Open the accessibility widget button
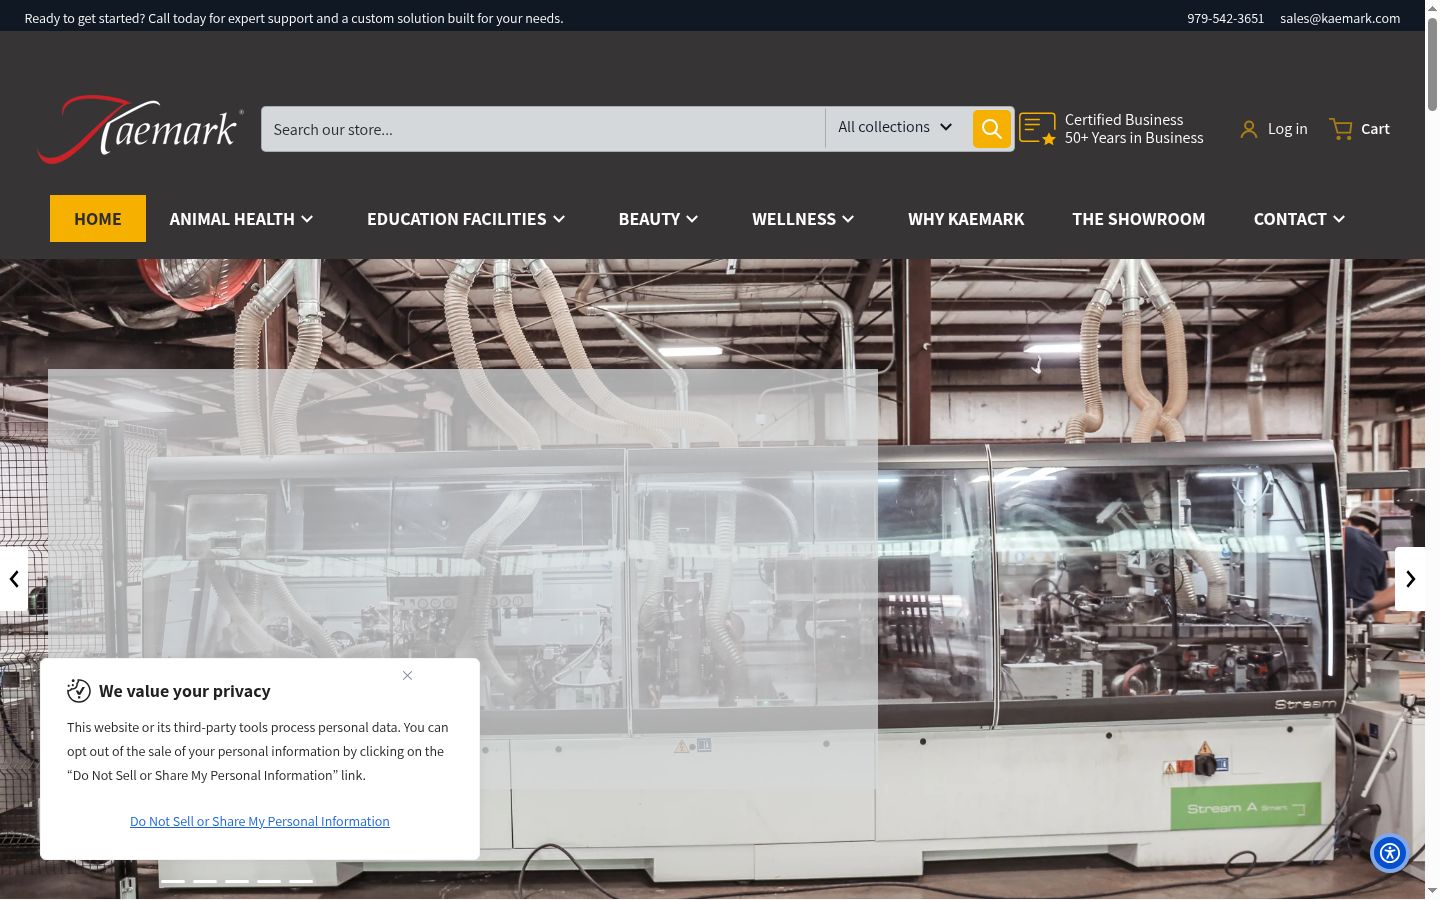Image resolution: width=1440 pixels, height=900 pixels. [x=1390, y=853]
